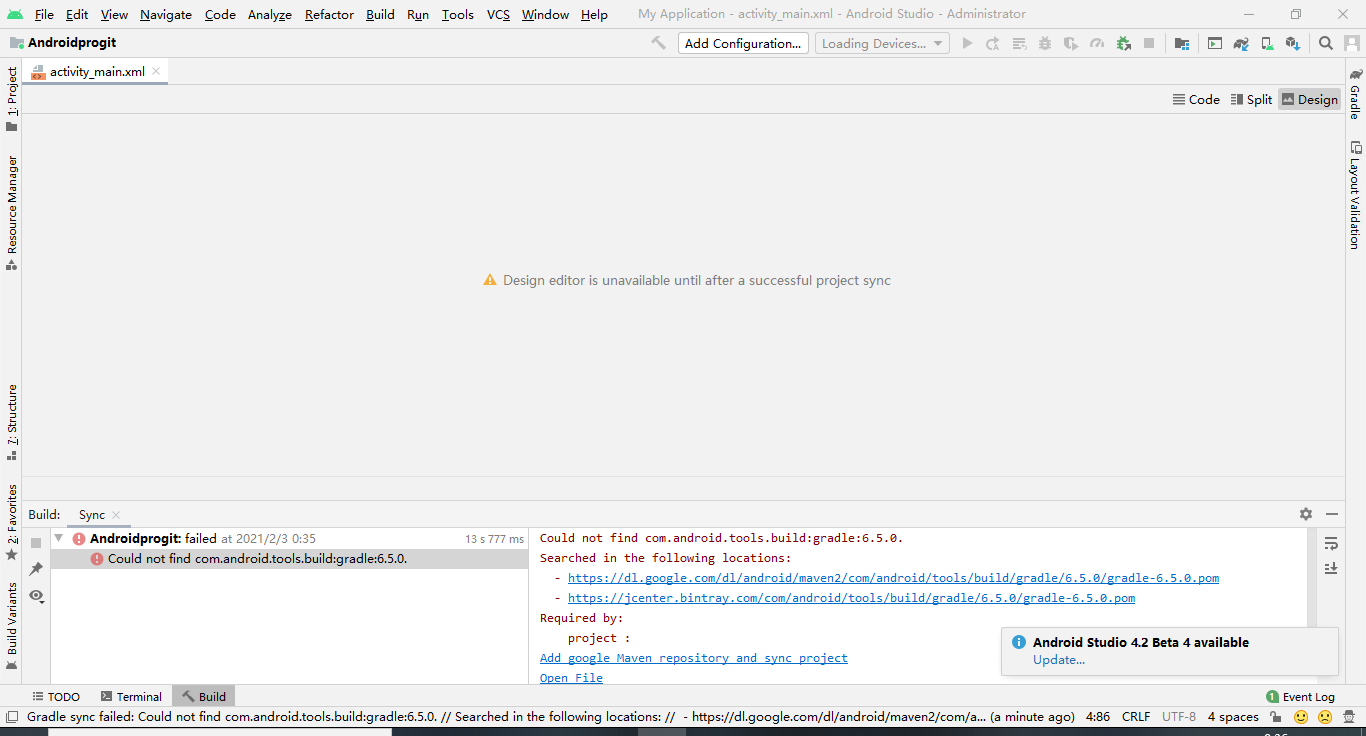Toggle scroll-to-end icon in the build output
This screenshot has height=736, width=1366.
1331,568
